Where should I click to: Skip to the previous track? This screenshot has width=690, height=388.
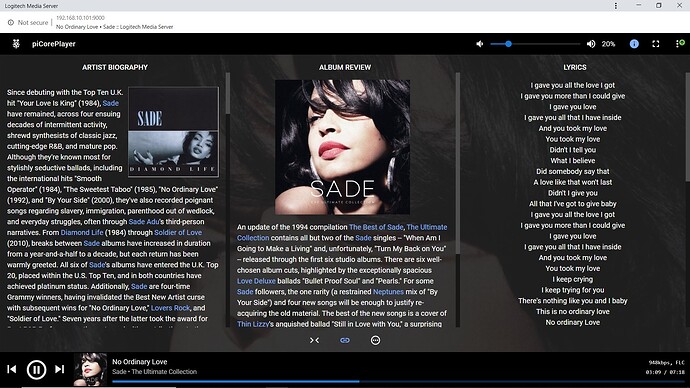(x=12, y=369)
